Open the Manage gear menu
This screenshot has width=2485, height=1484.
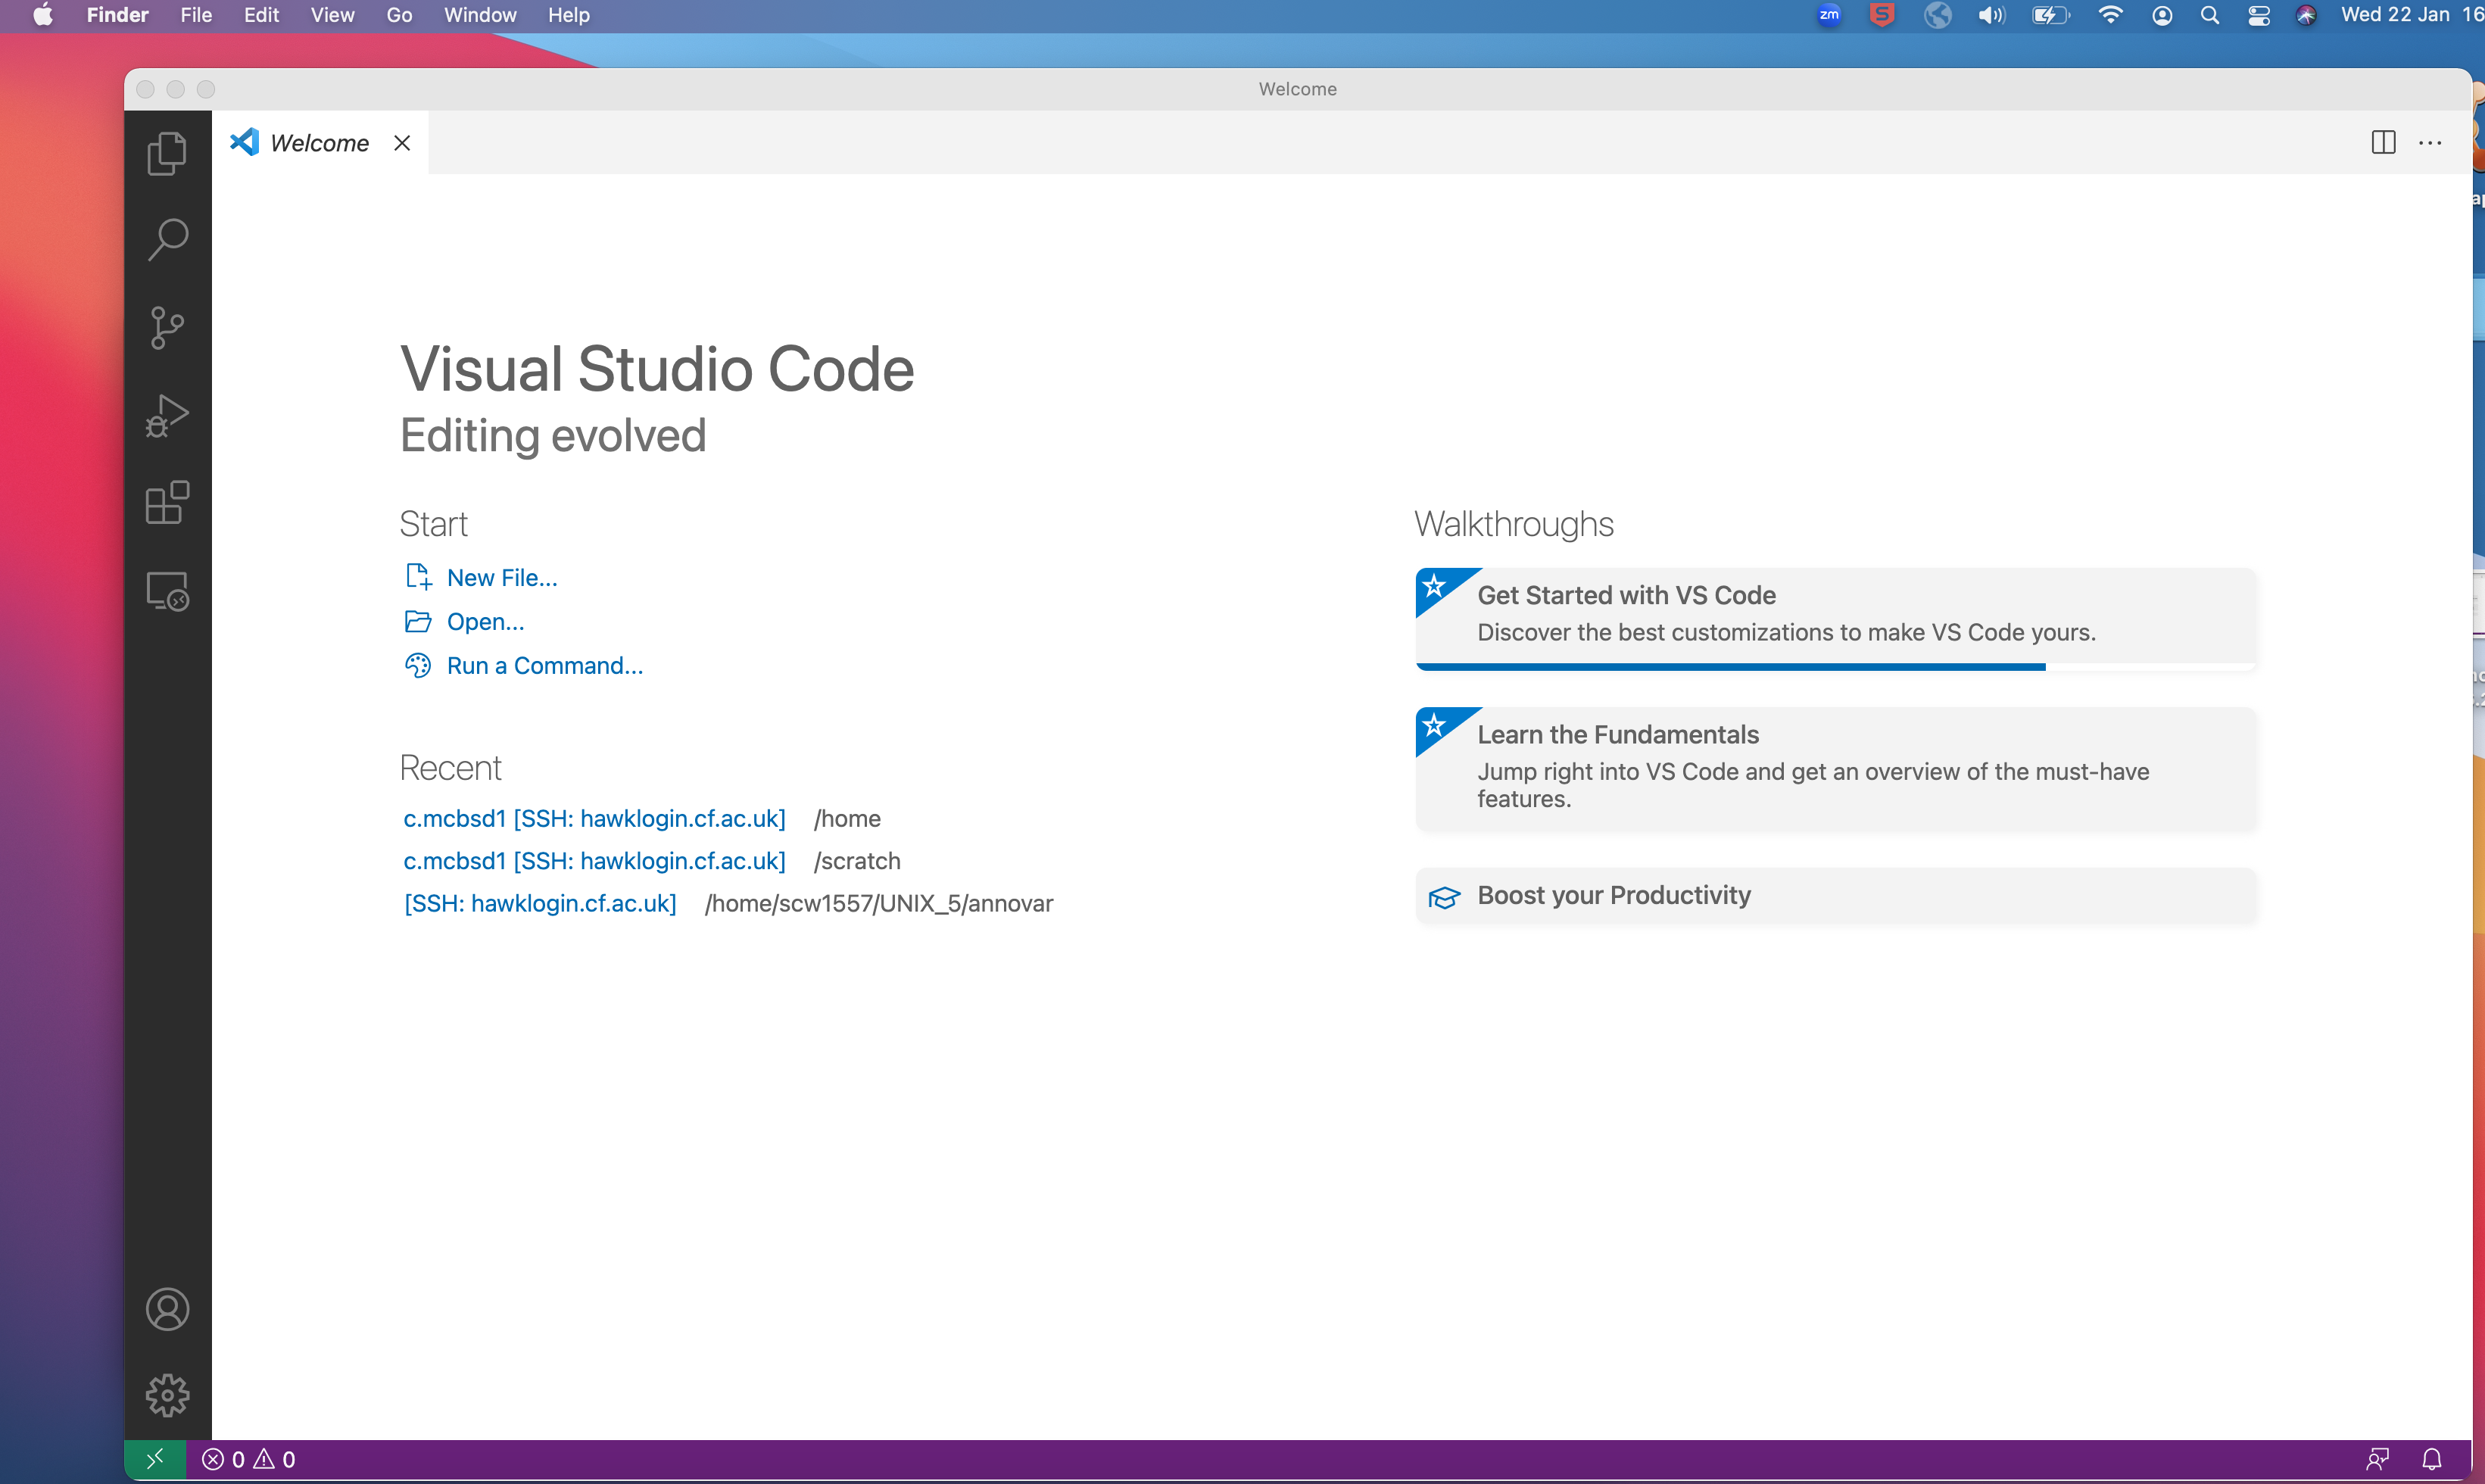point(167,1395)
